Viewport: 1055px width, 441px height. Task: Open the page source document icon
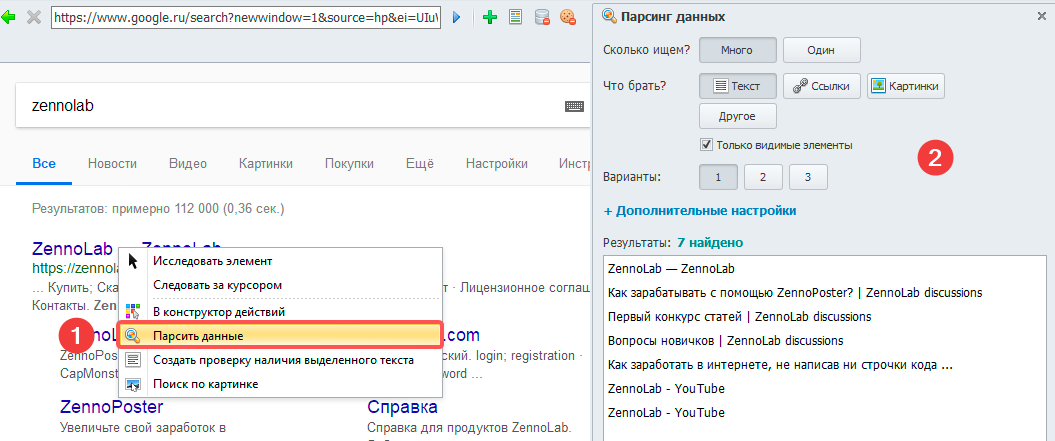click(516, 18)
